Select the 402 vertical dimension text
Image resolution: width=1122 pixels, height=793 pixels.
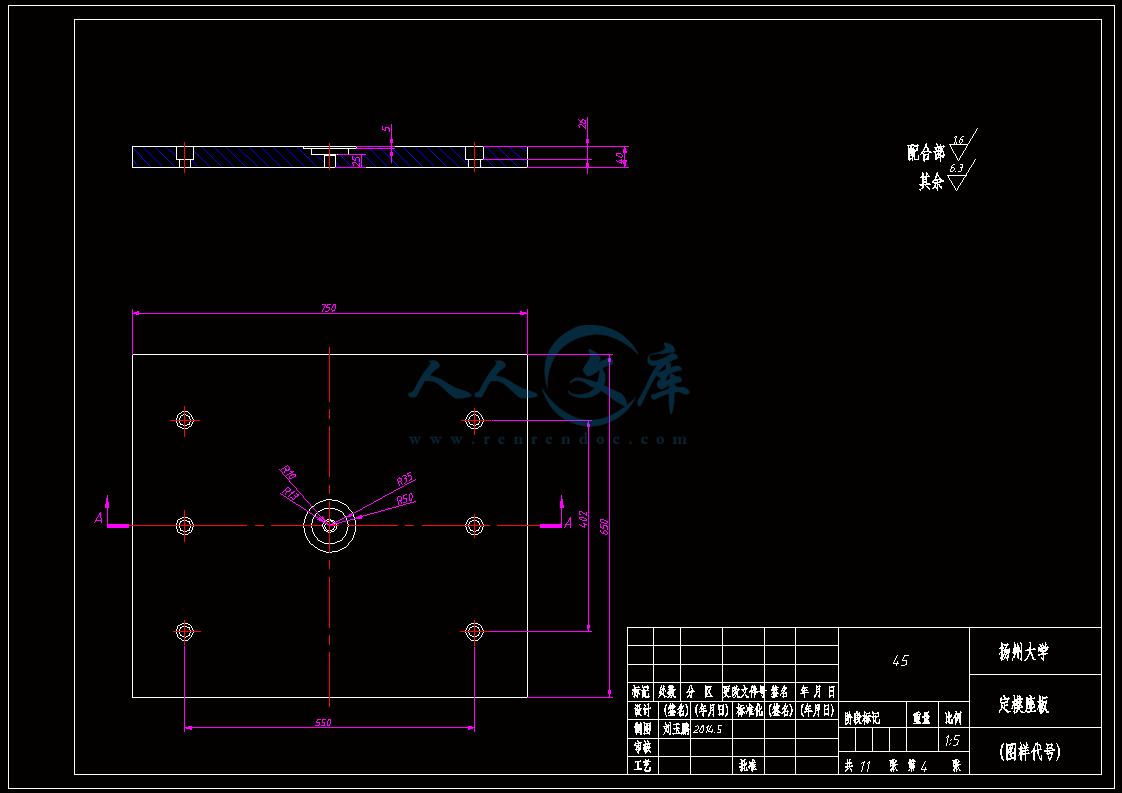[x=582, y=519]
